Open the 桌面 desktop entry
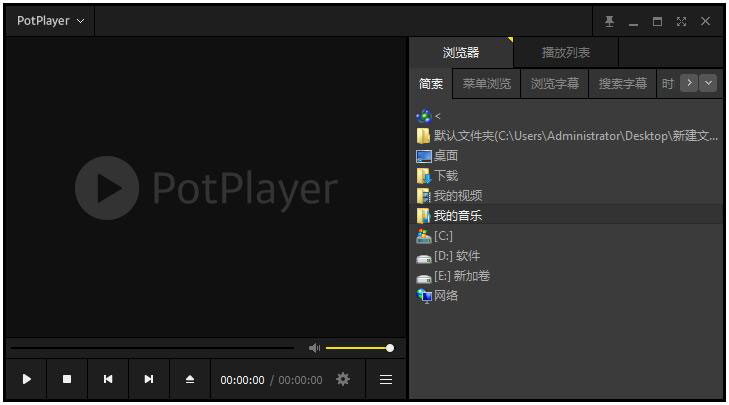 (437, 156)
